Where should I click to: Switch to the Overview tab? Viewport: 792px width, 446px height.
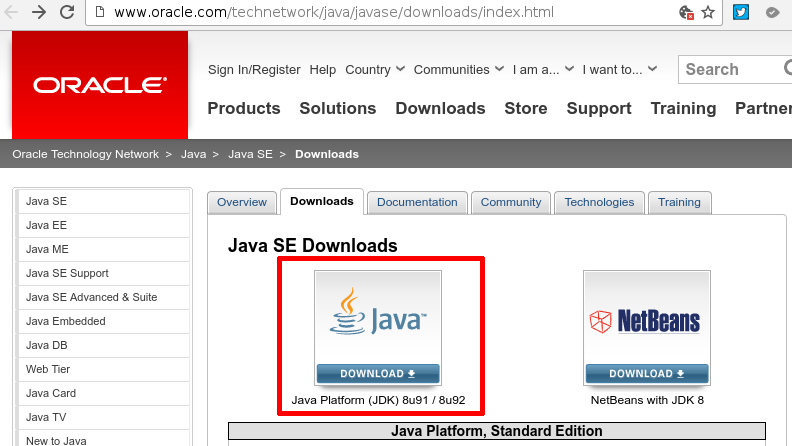coord(242,203)
